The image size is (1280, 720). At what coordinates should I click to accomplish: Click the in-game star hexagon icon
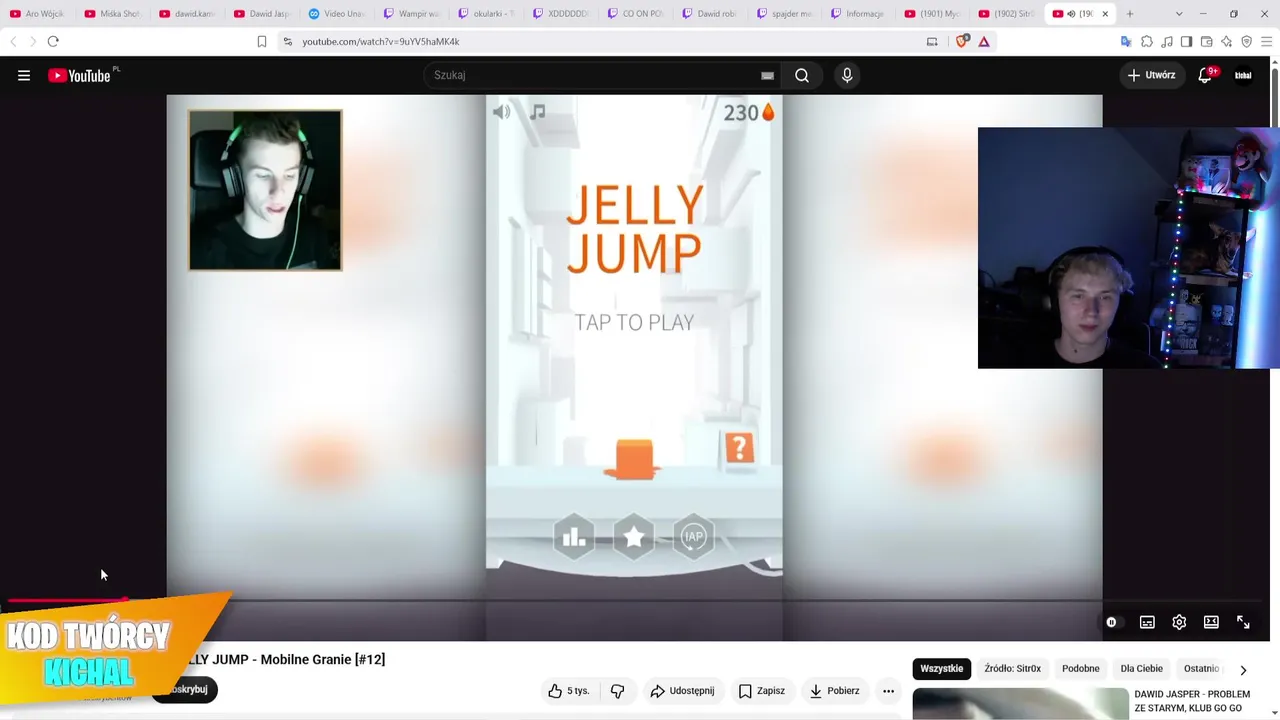634,538
